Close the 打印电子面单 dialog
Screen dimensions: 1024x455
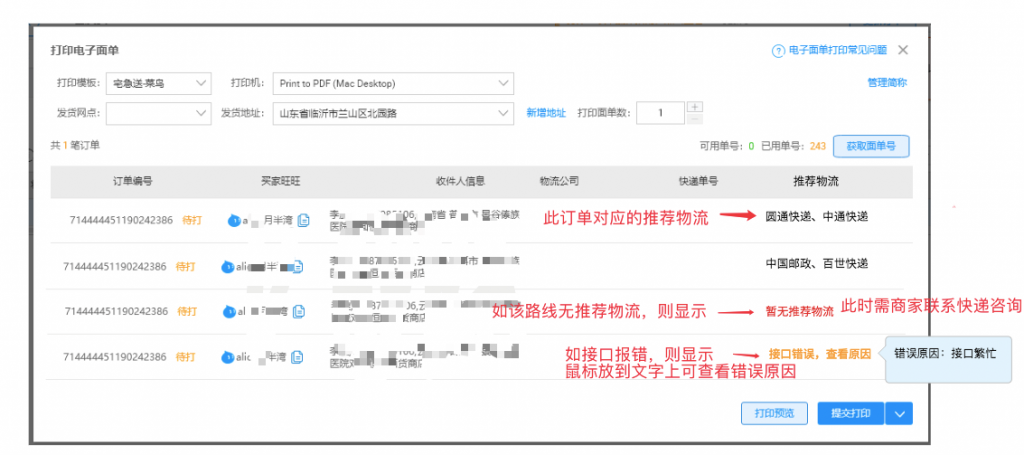coord(903,50)
